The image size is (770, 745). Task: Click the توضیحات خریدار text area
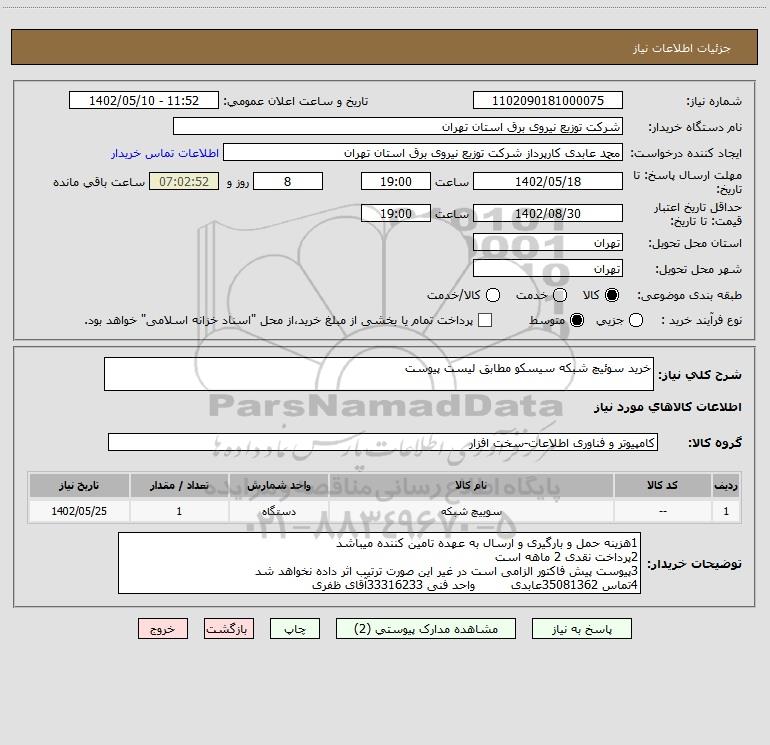[379, 563]
